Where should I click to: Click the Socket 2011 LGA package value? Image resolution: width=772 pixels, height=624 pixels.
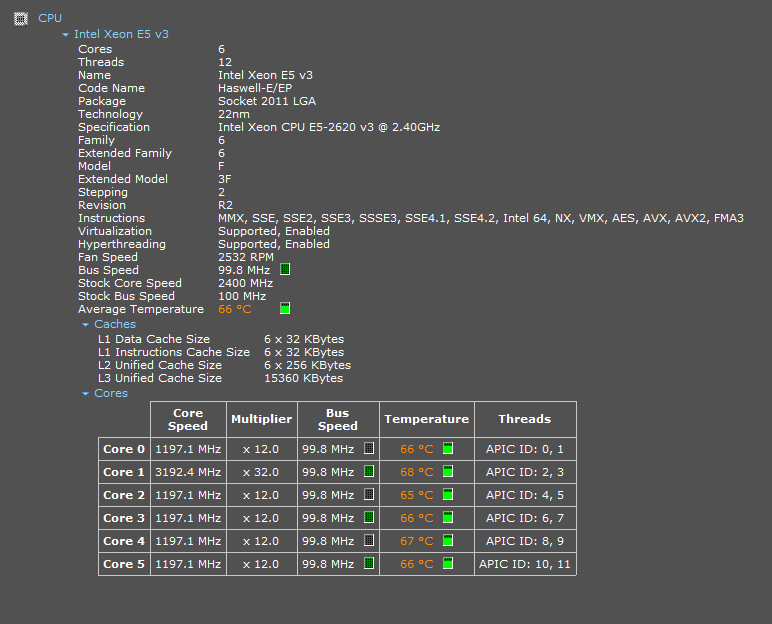(x=267, y=101)
